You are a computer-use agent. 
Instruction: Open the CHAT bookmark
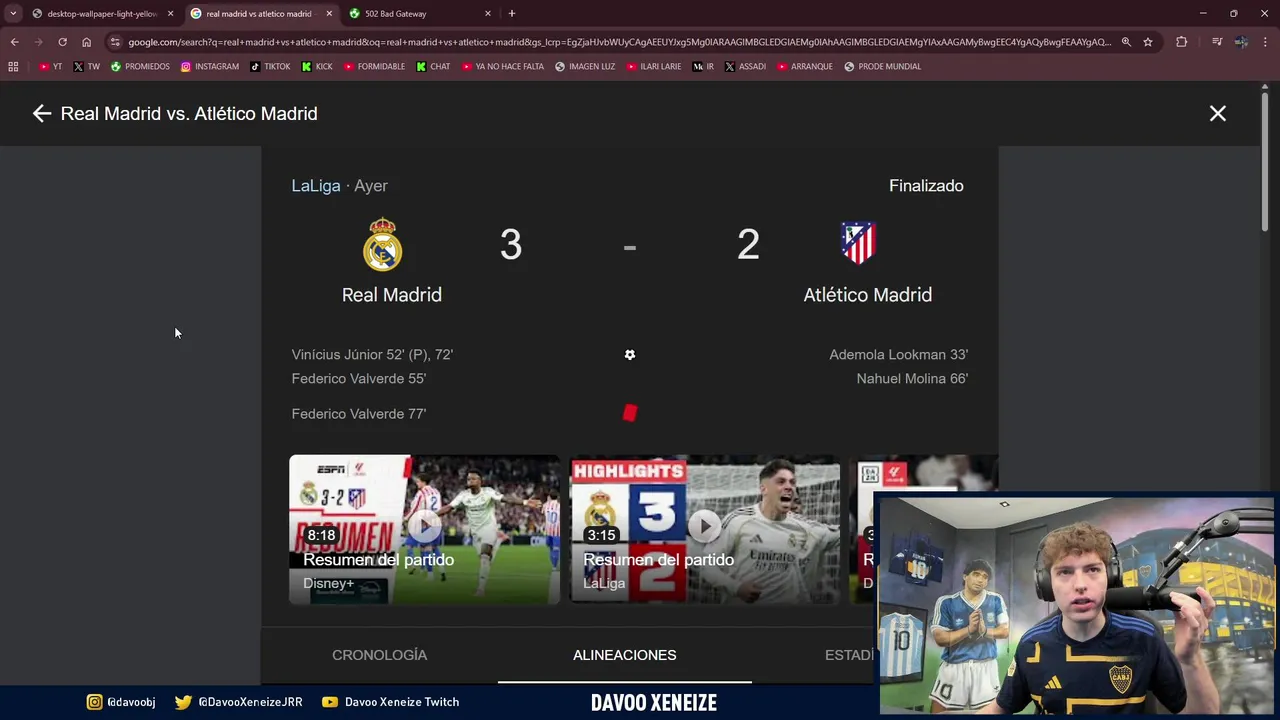(x=433, y=67)
